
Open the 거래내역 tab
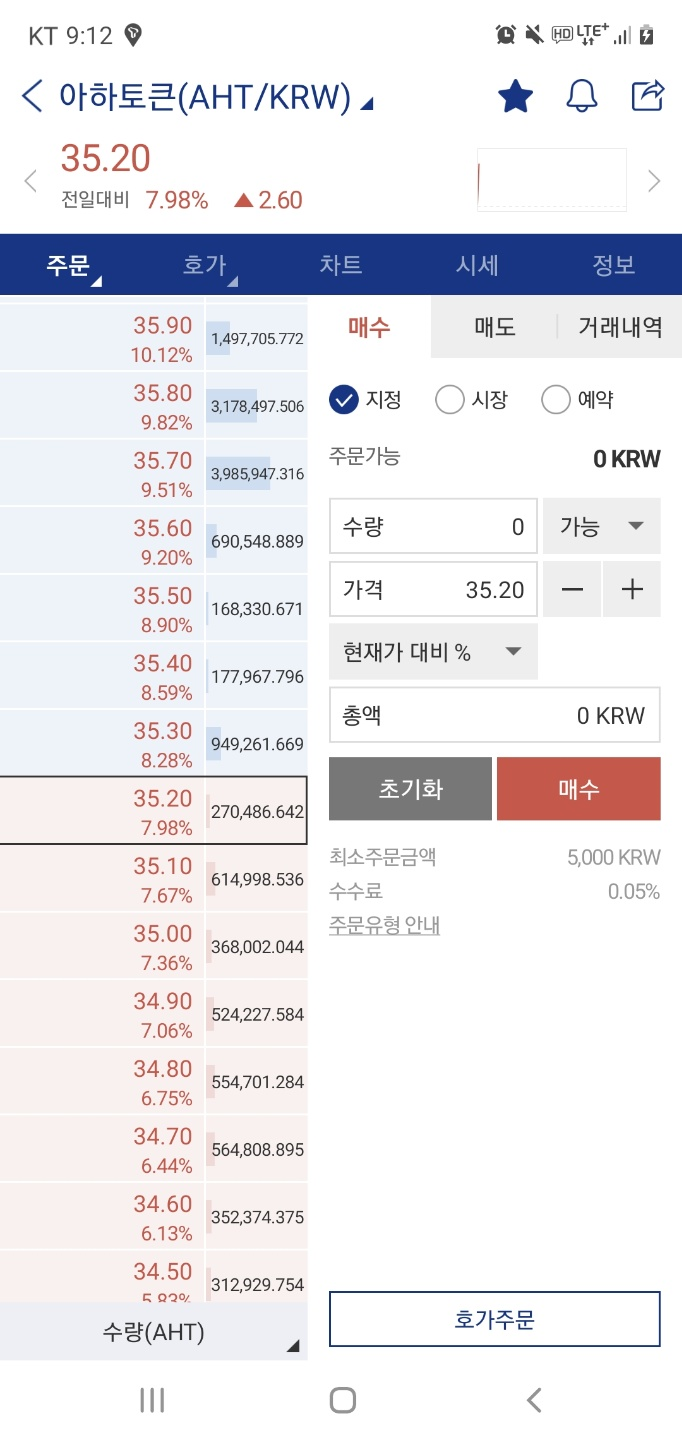pyautogui.click(x=620, y=327)
